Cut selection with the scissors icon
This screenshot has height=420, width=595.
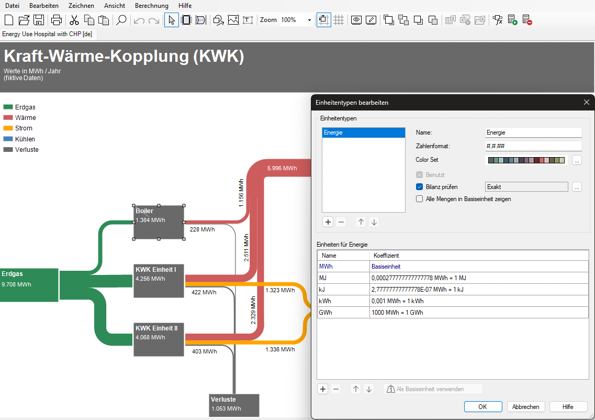[74, 20]
